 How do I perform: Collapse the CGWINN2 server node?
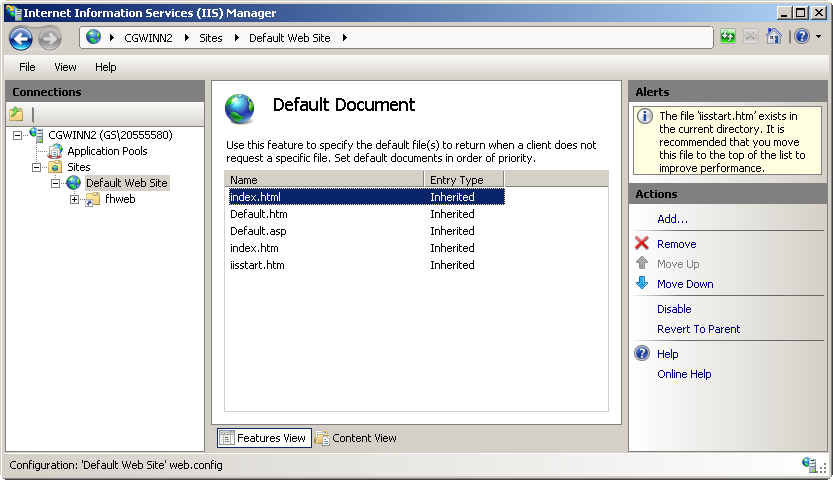pyautogui.click(x=18, y=135)
